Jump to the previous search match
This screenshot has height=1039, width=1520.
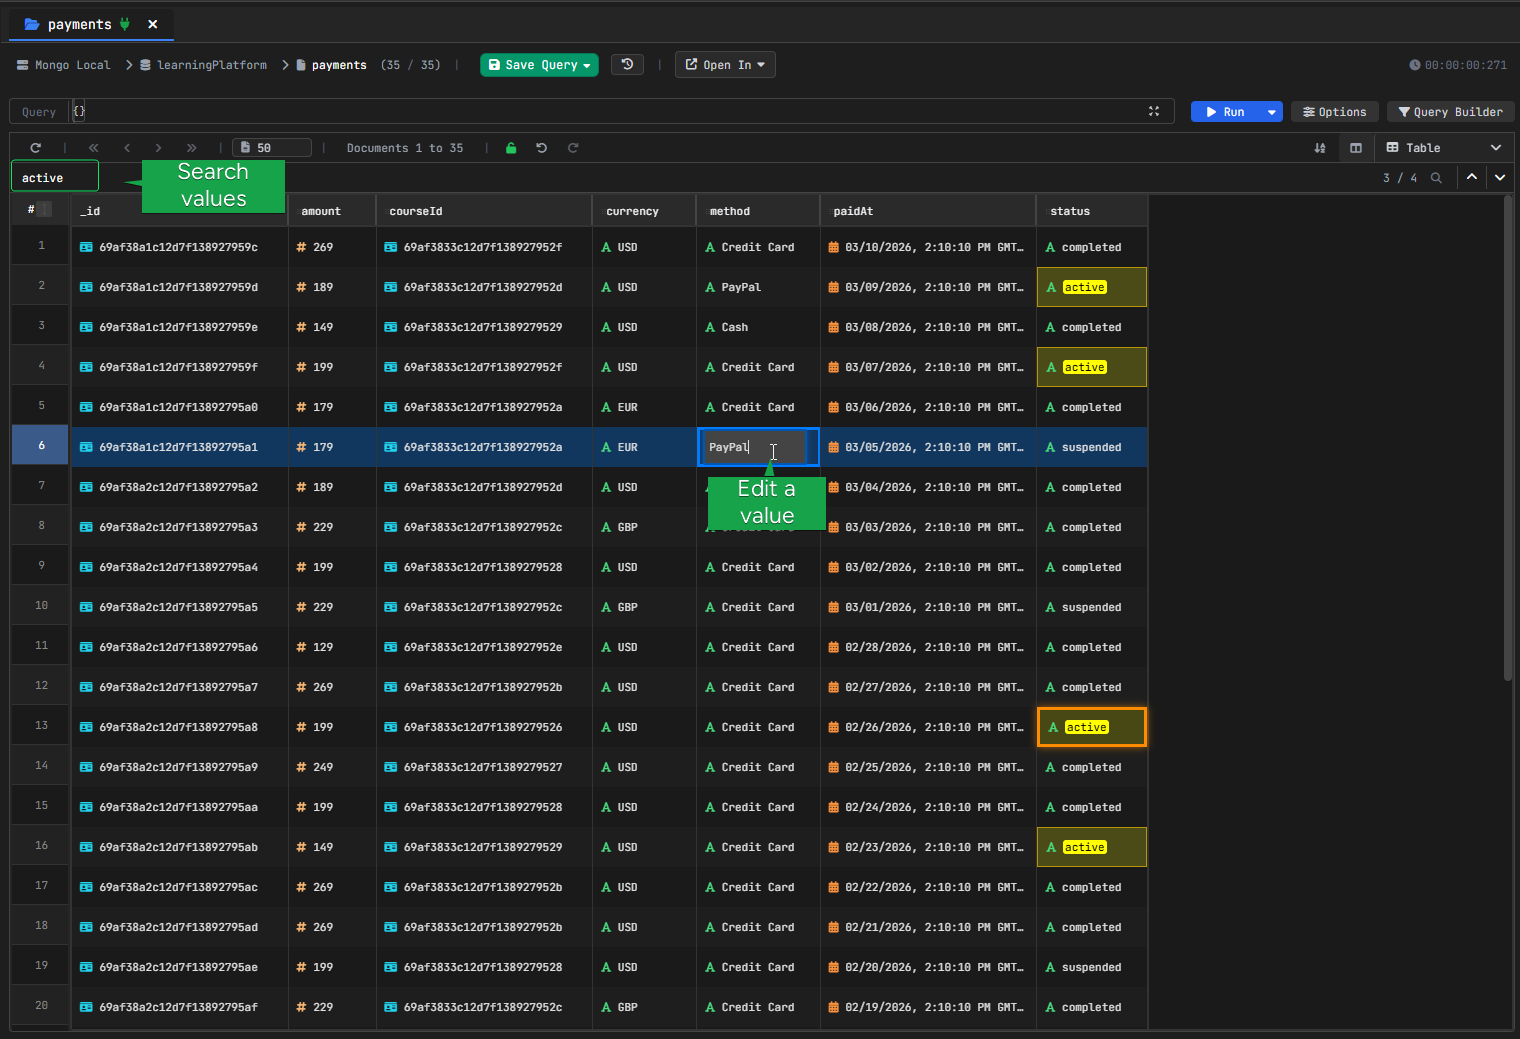pyautogui.click(x=1472, y=177)
